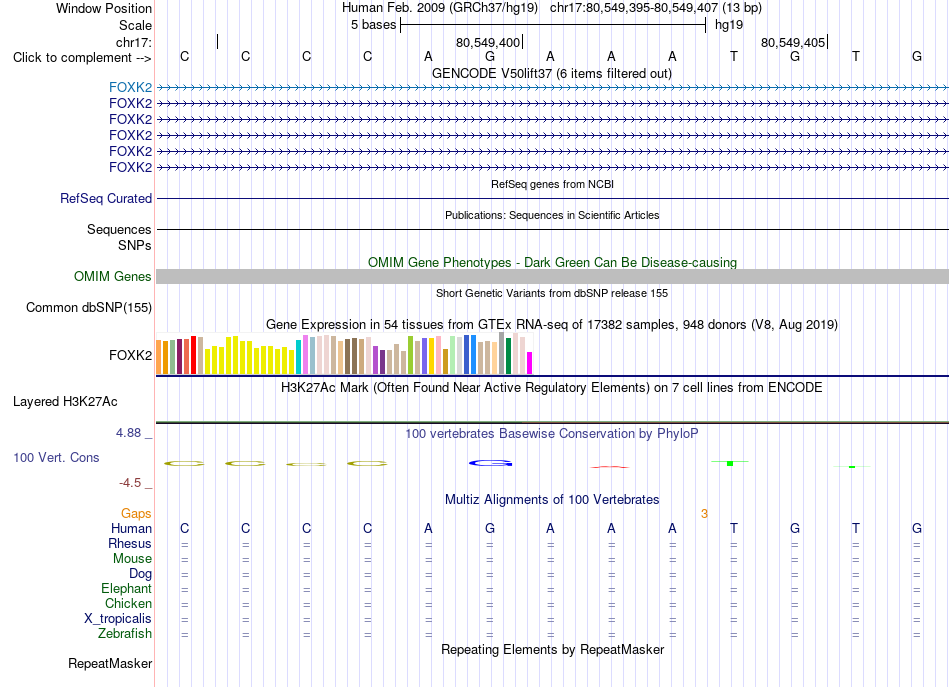Click the '5 bases' scale bar label
The image size is (950, 687).
[x=373, y=25]
